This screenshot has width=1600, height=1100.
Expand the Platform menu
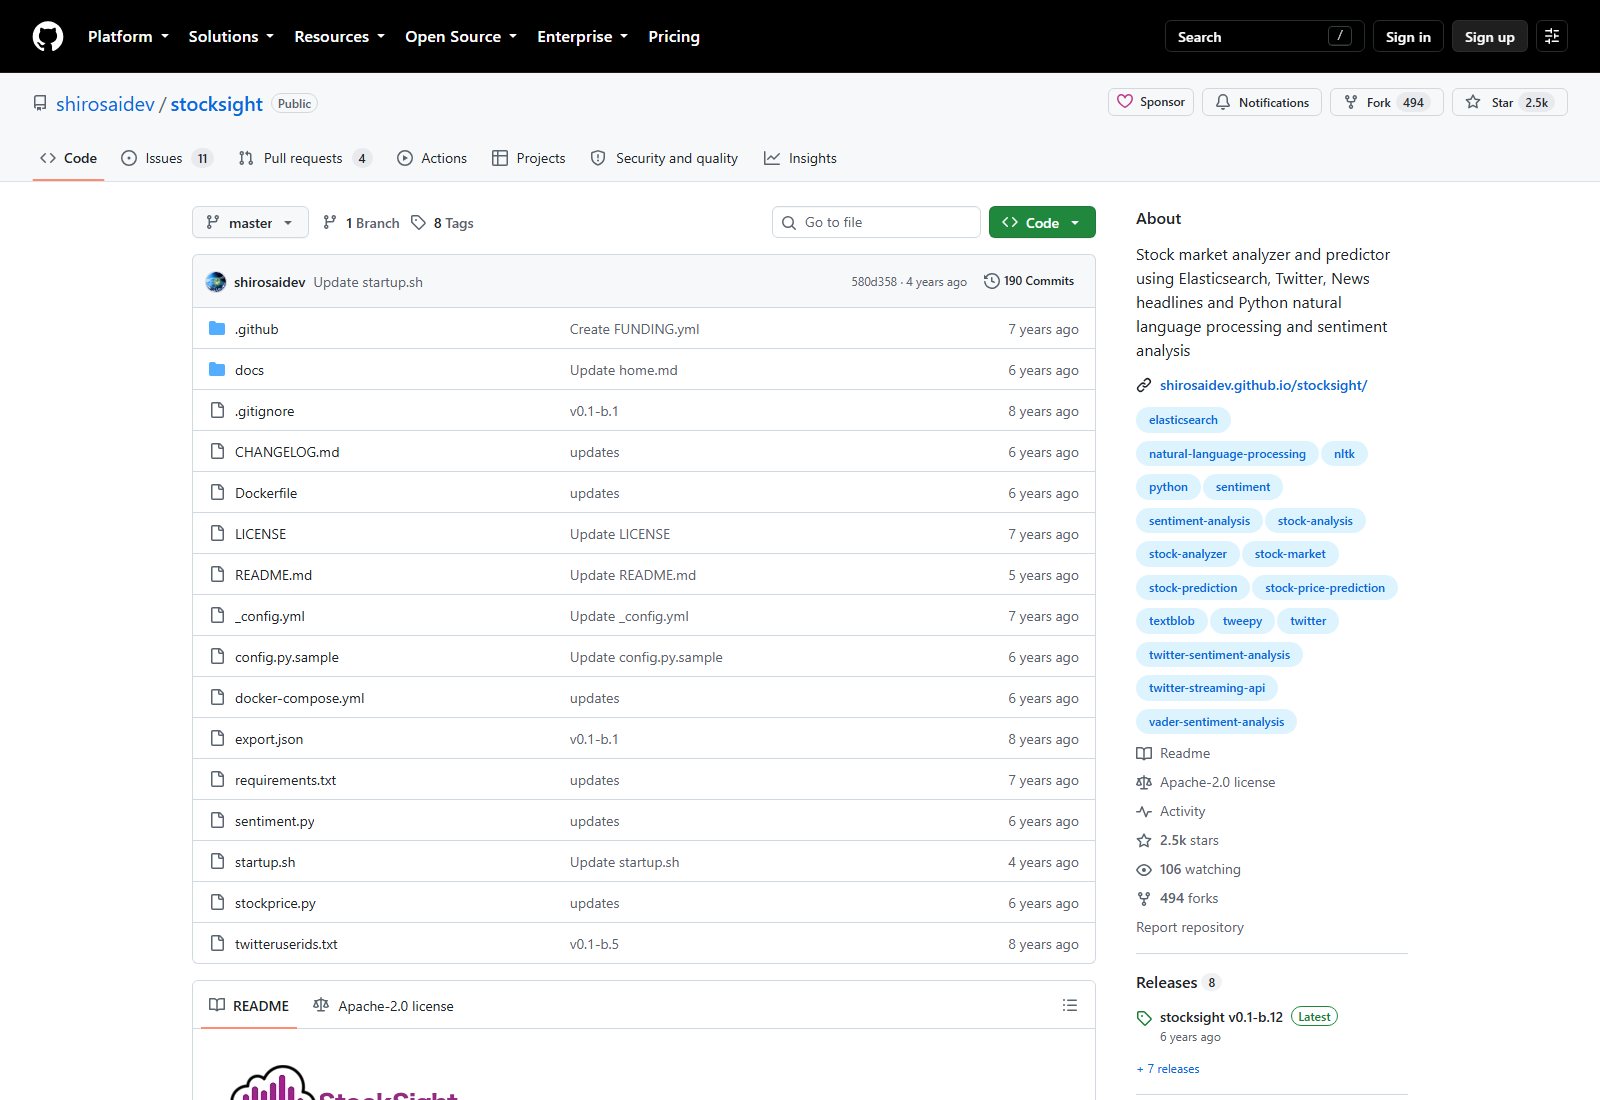coord(128,37)
